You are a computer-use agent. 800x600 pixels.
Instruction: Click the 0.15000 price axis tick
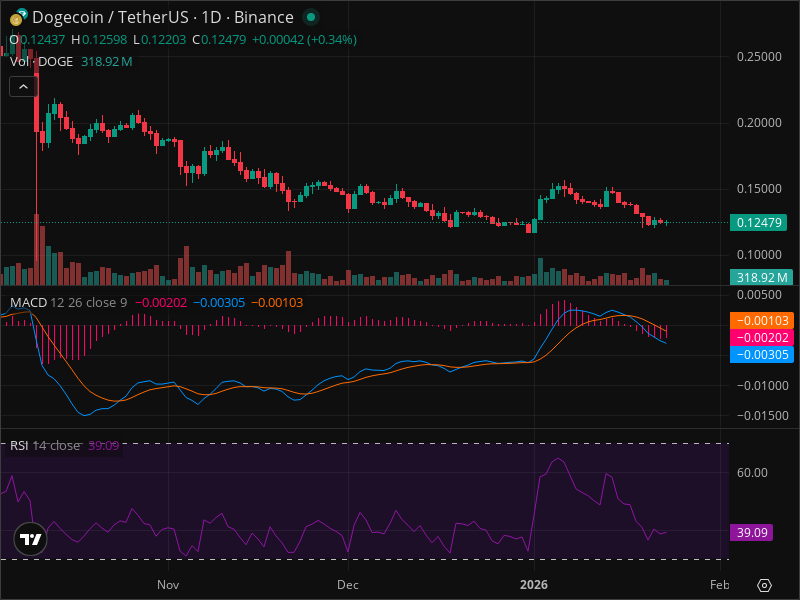tap(759, 189)
